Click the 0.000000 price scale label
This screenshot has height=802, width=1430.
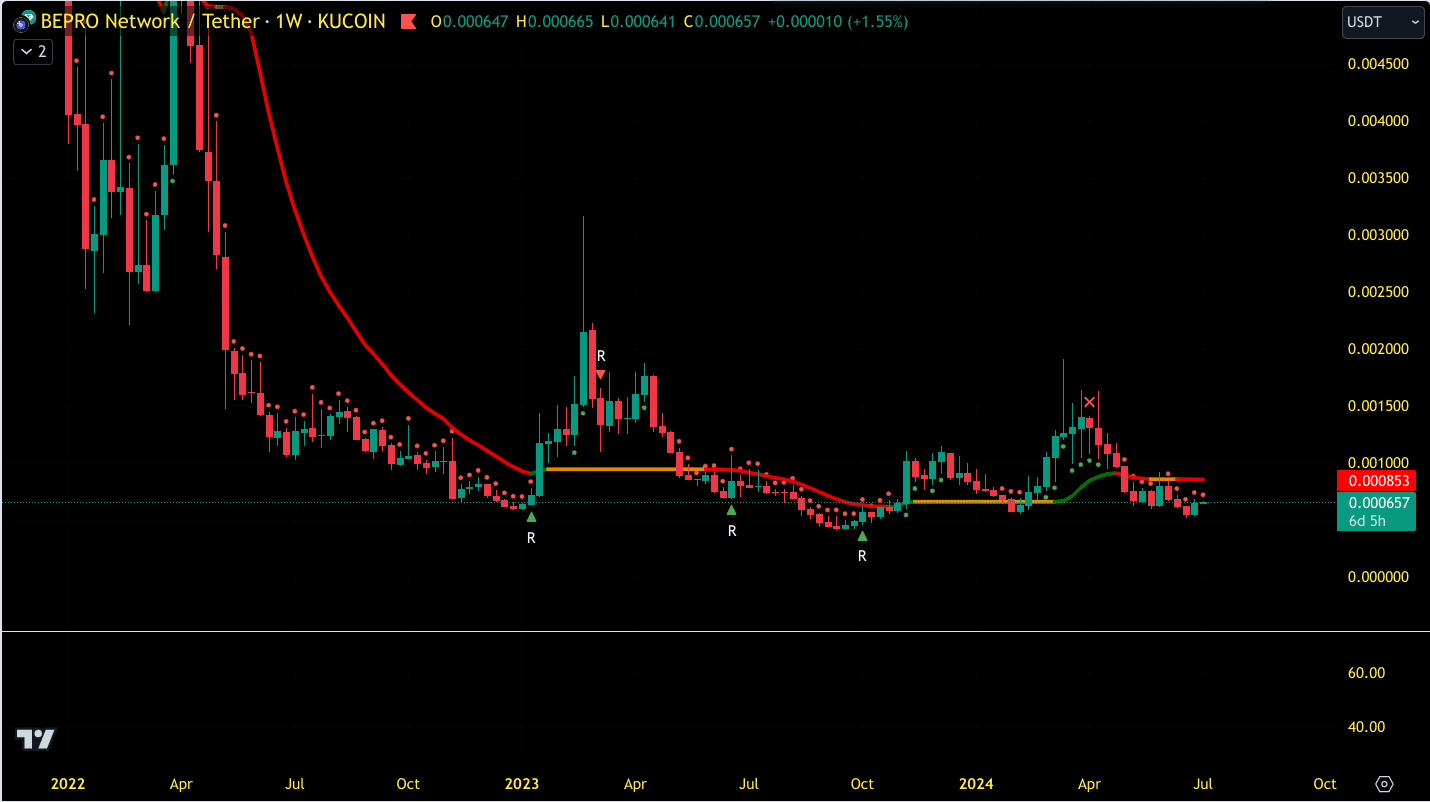tap(1378, 577)
